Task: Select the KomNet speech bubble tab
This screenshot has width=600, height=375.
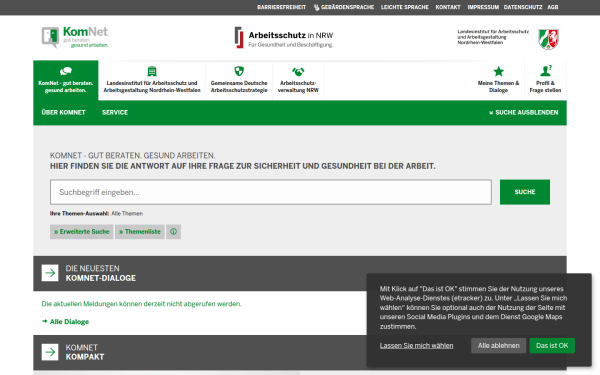Action: click(66, 80)
